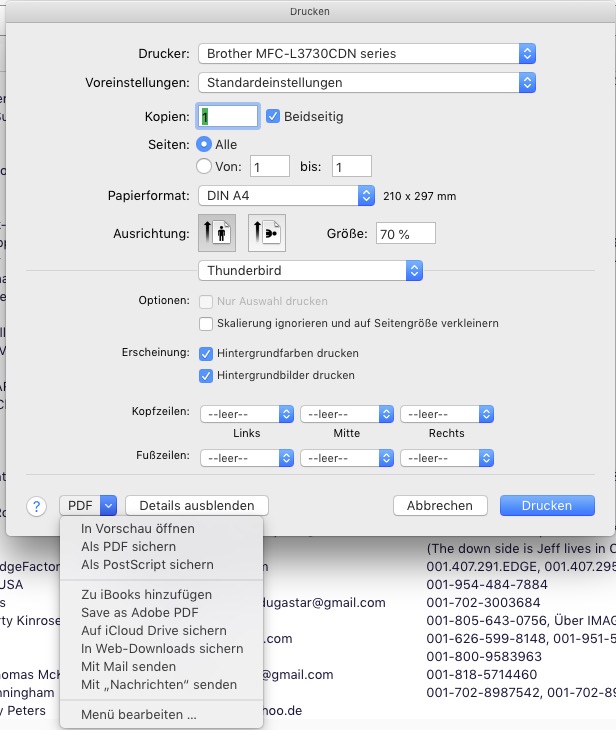Toggle Hintergrundbilder drucken checkbox
Viewport: 616px width, 730px height.
pos(206,376)
